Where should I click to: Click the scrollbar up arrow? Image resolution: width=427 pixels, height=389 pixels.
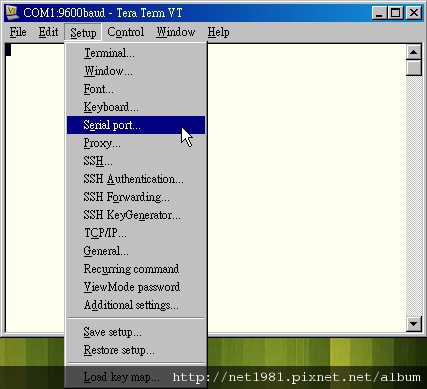point(414,52)
